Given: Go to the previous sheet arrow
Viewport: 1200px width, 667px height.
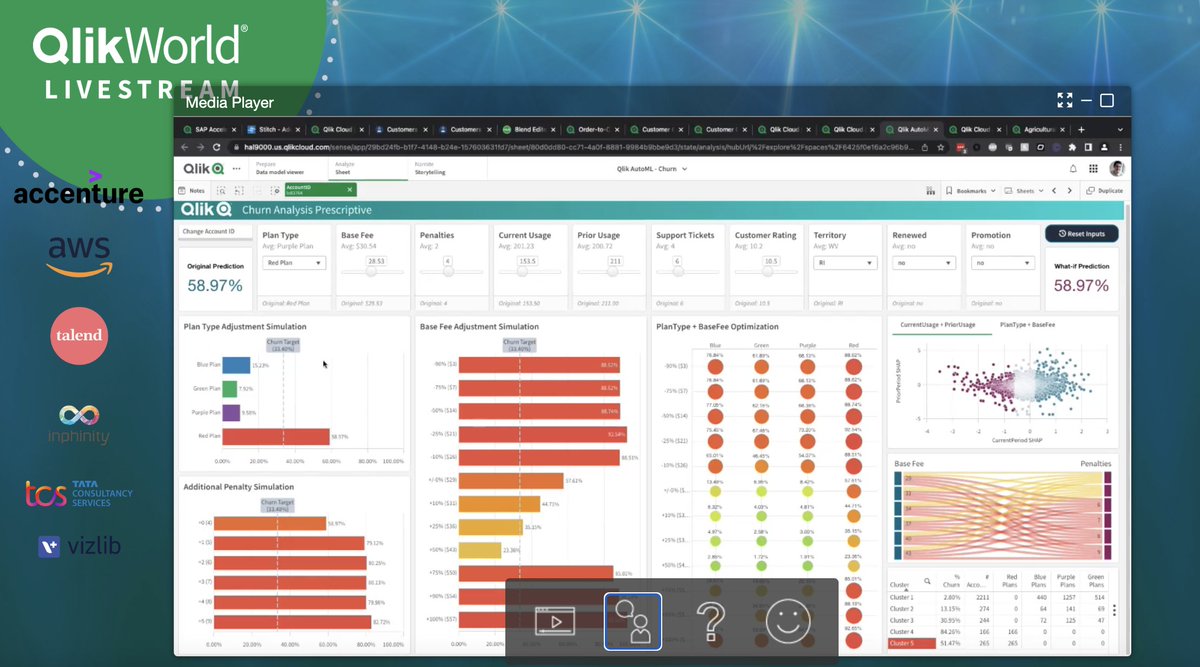Looking at the screenshot, I should [1054, 190].
